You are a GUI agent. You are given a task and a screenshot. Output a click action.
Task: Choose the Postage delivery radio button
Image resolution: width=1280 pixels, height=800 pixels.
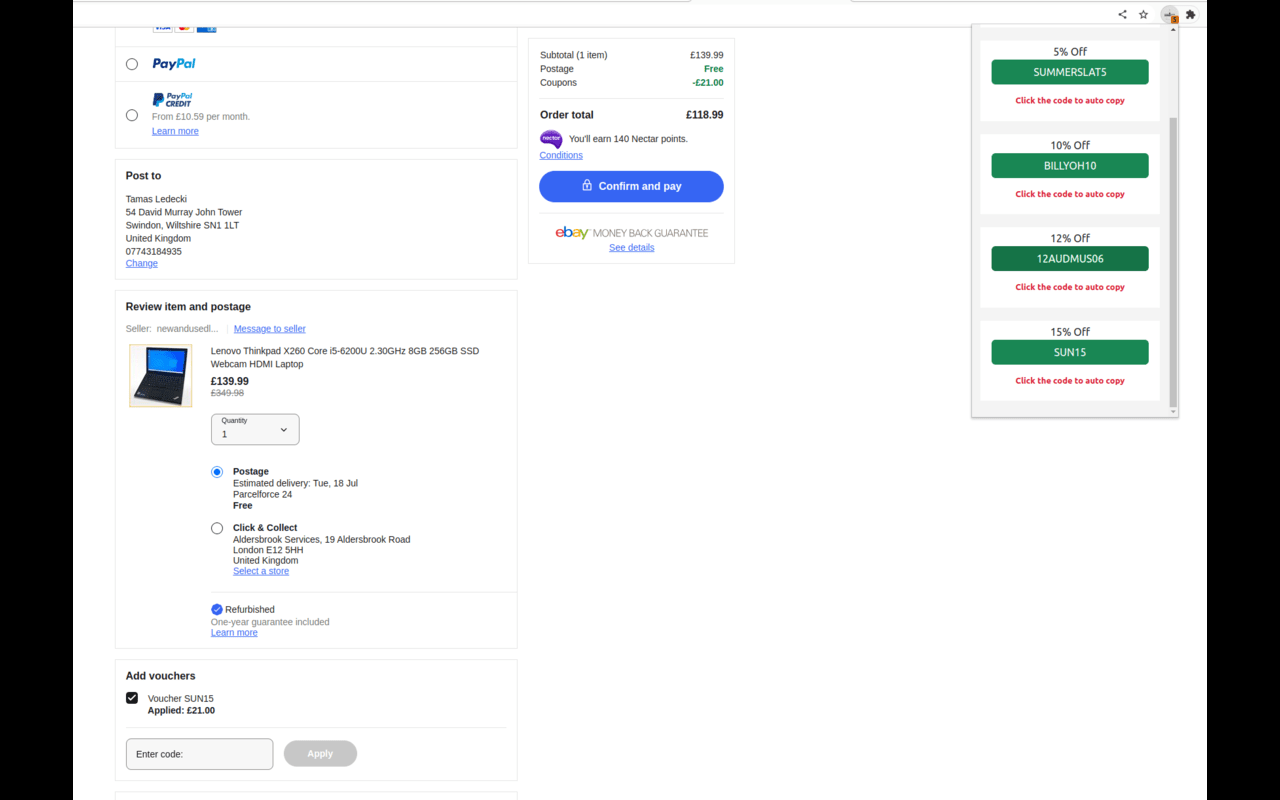tap(217, 472)
